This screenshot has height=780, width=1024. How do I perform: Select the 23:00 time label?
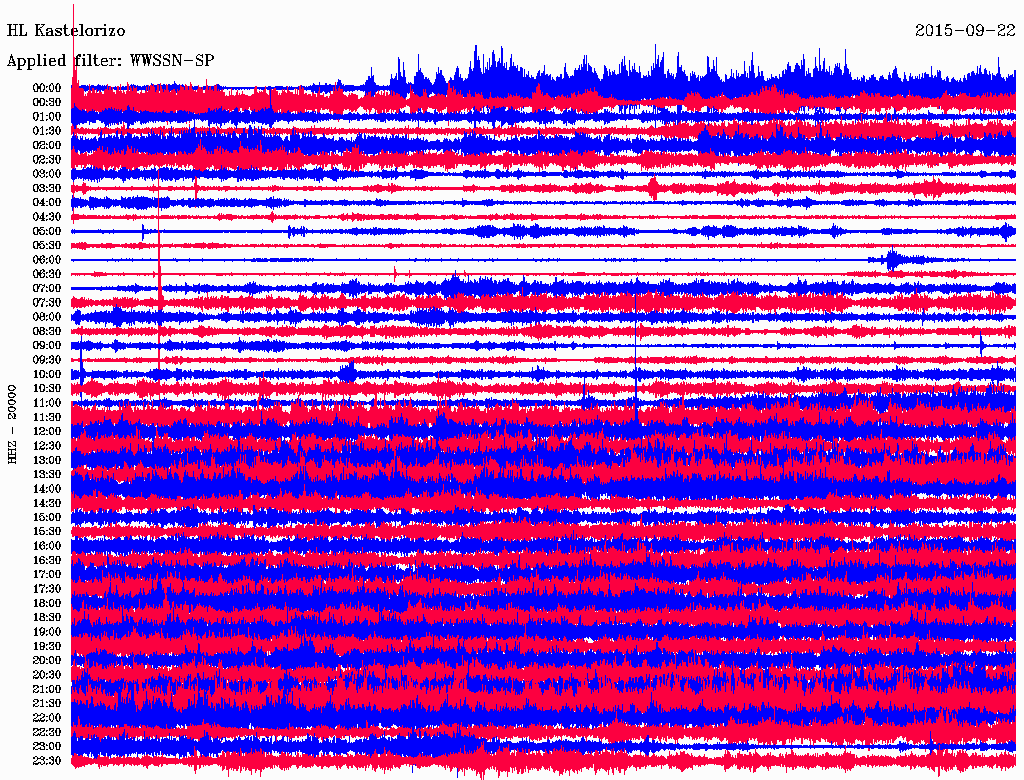point(47,747)
